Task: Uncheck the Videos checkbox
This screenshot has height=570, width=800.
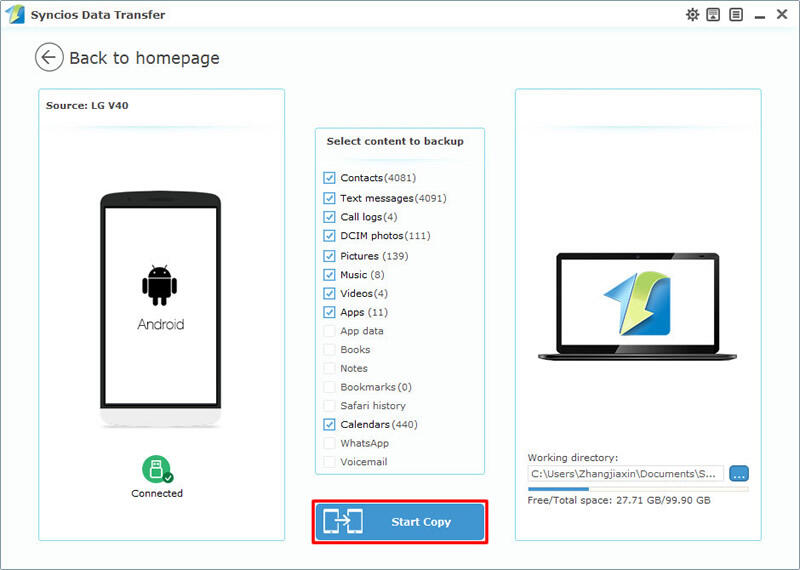Action: pos(329,293)
